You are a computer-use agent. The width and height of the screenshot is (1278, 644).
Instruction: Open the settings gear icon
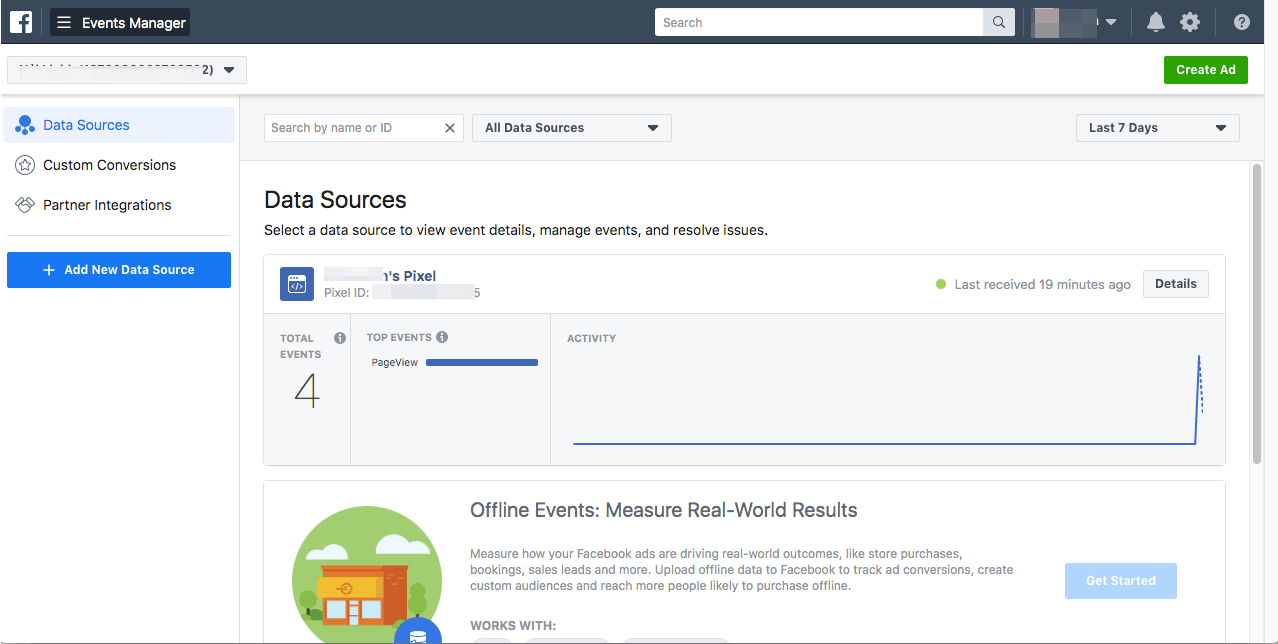[1189, 22]
